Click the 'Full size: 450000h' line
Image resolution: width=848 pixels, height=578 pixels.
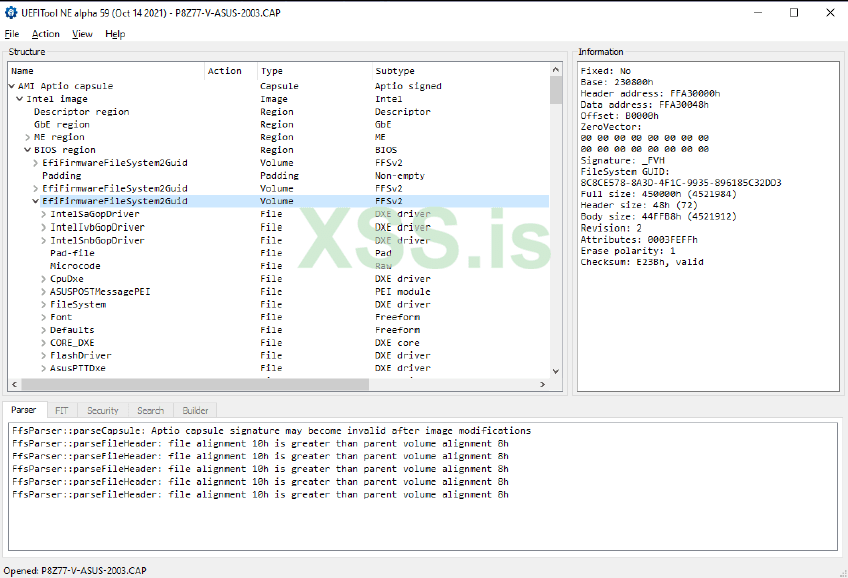658,194
